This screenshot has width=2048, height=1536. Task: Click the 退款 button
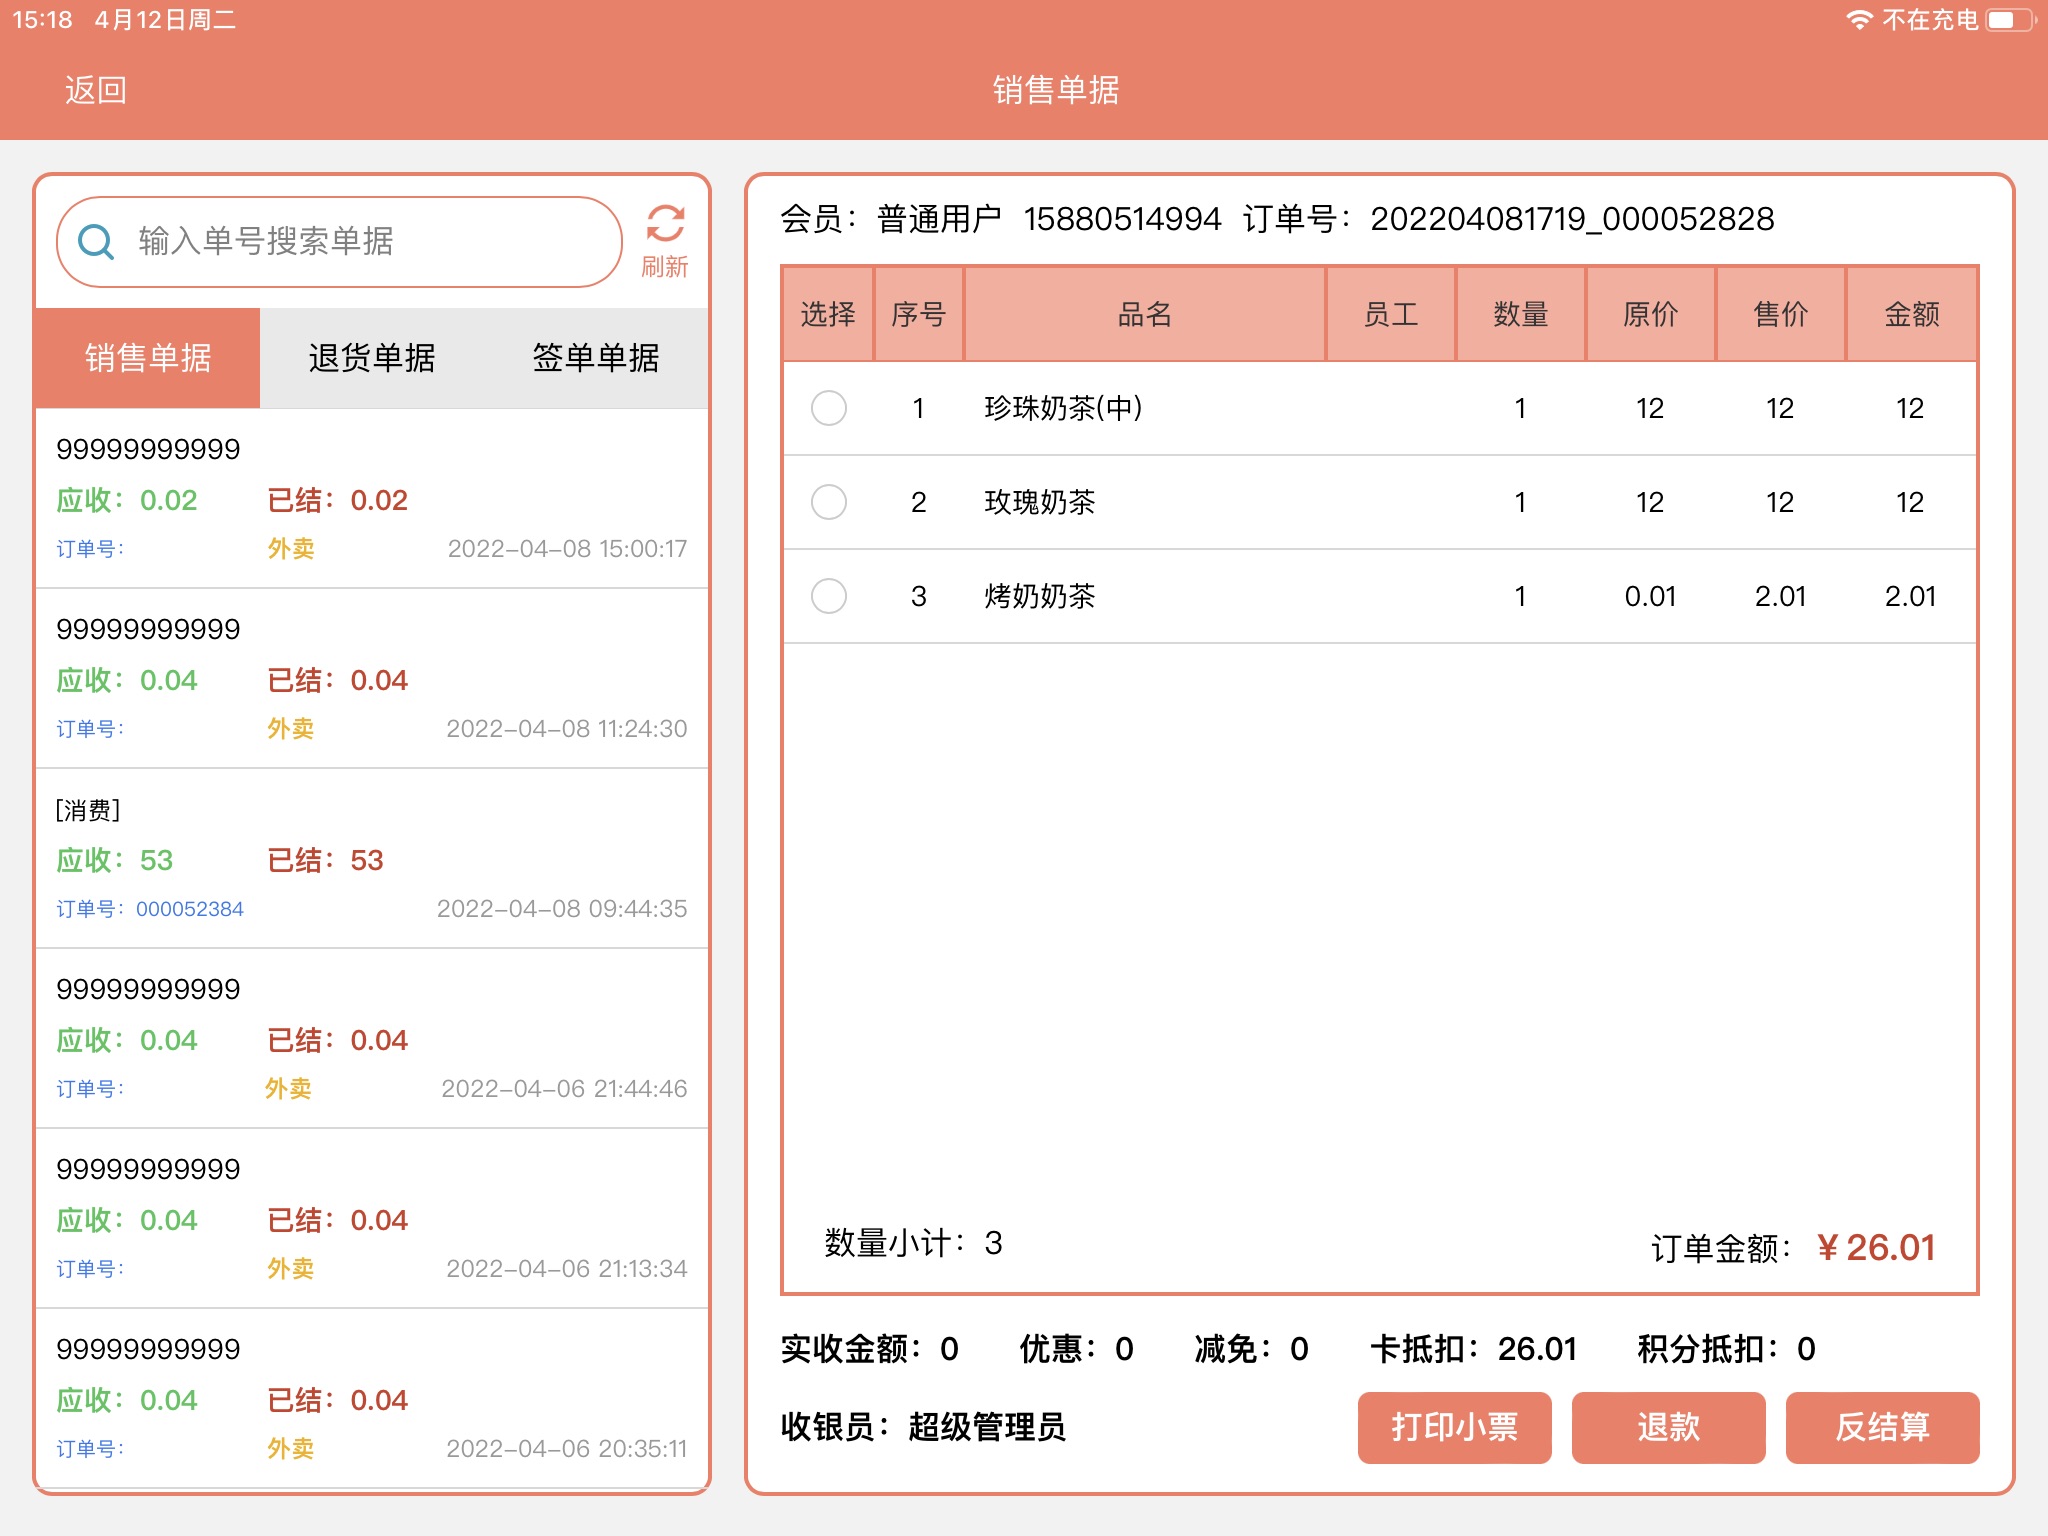pyautogui.click(x=1669, y=1427)
